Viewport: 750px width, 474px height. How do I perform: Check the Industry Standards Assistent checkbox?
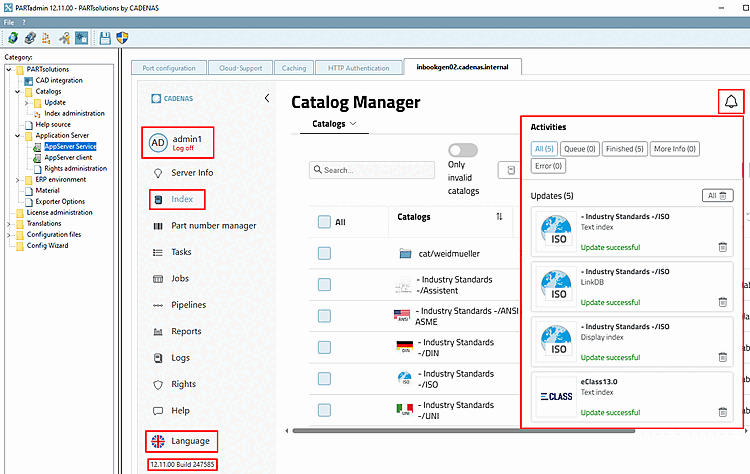tap(324, 285)
